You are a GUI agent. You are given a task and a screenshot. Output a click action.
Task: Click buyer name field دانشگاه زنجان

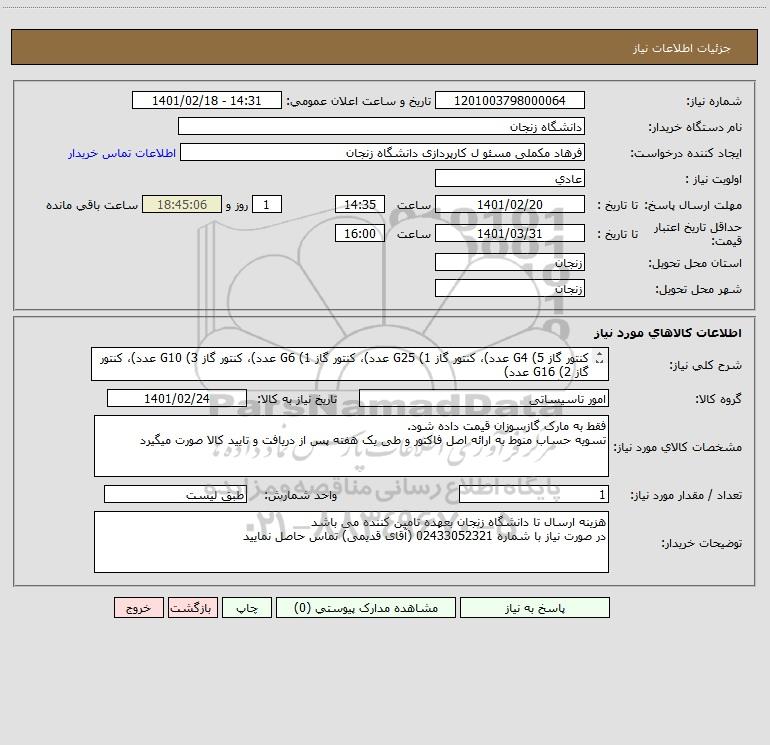tap(381, 126)
